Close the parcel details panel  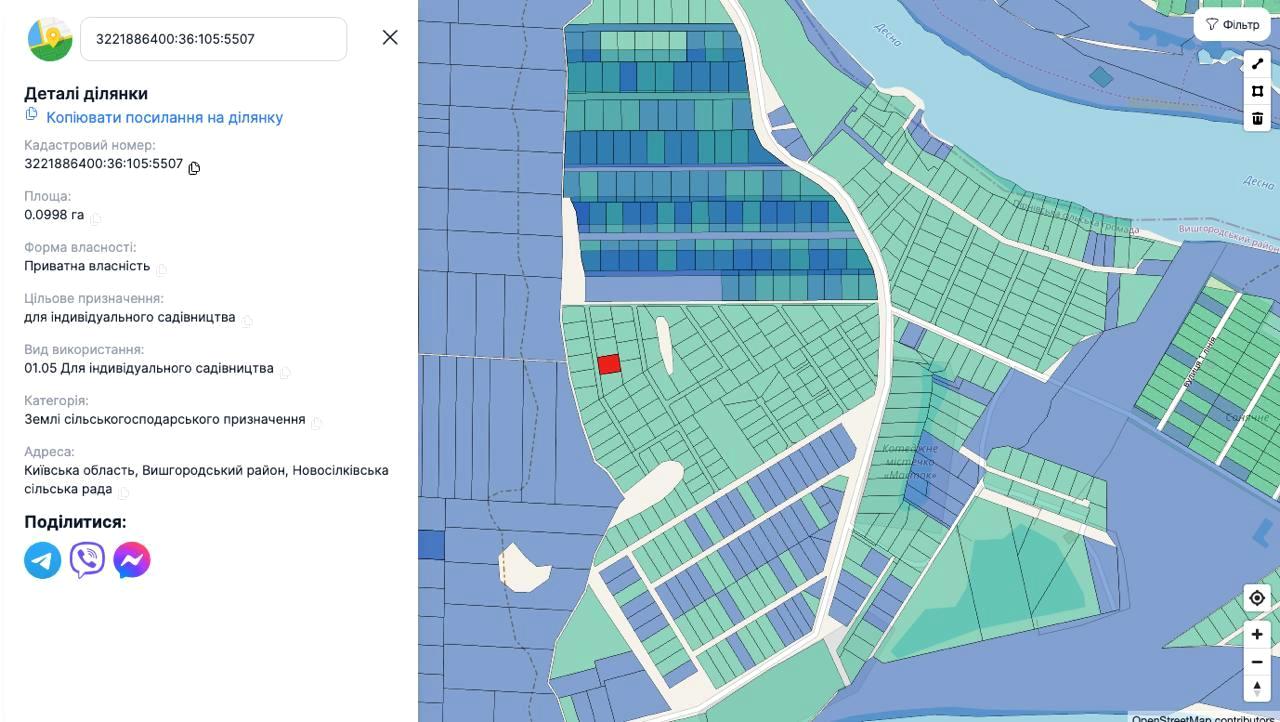pos(390,37)
